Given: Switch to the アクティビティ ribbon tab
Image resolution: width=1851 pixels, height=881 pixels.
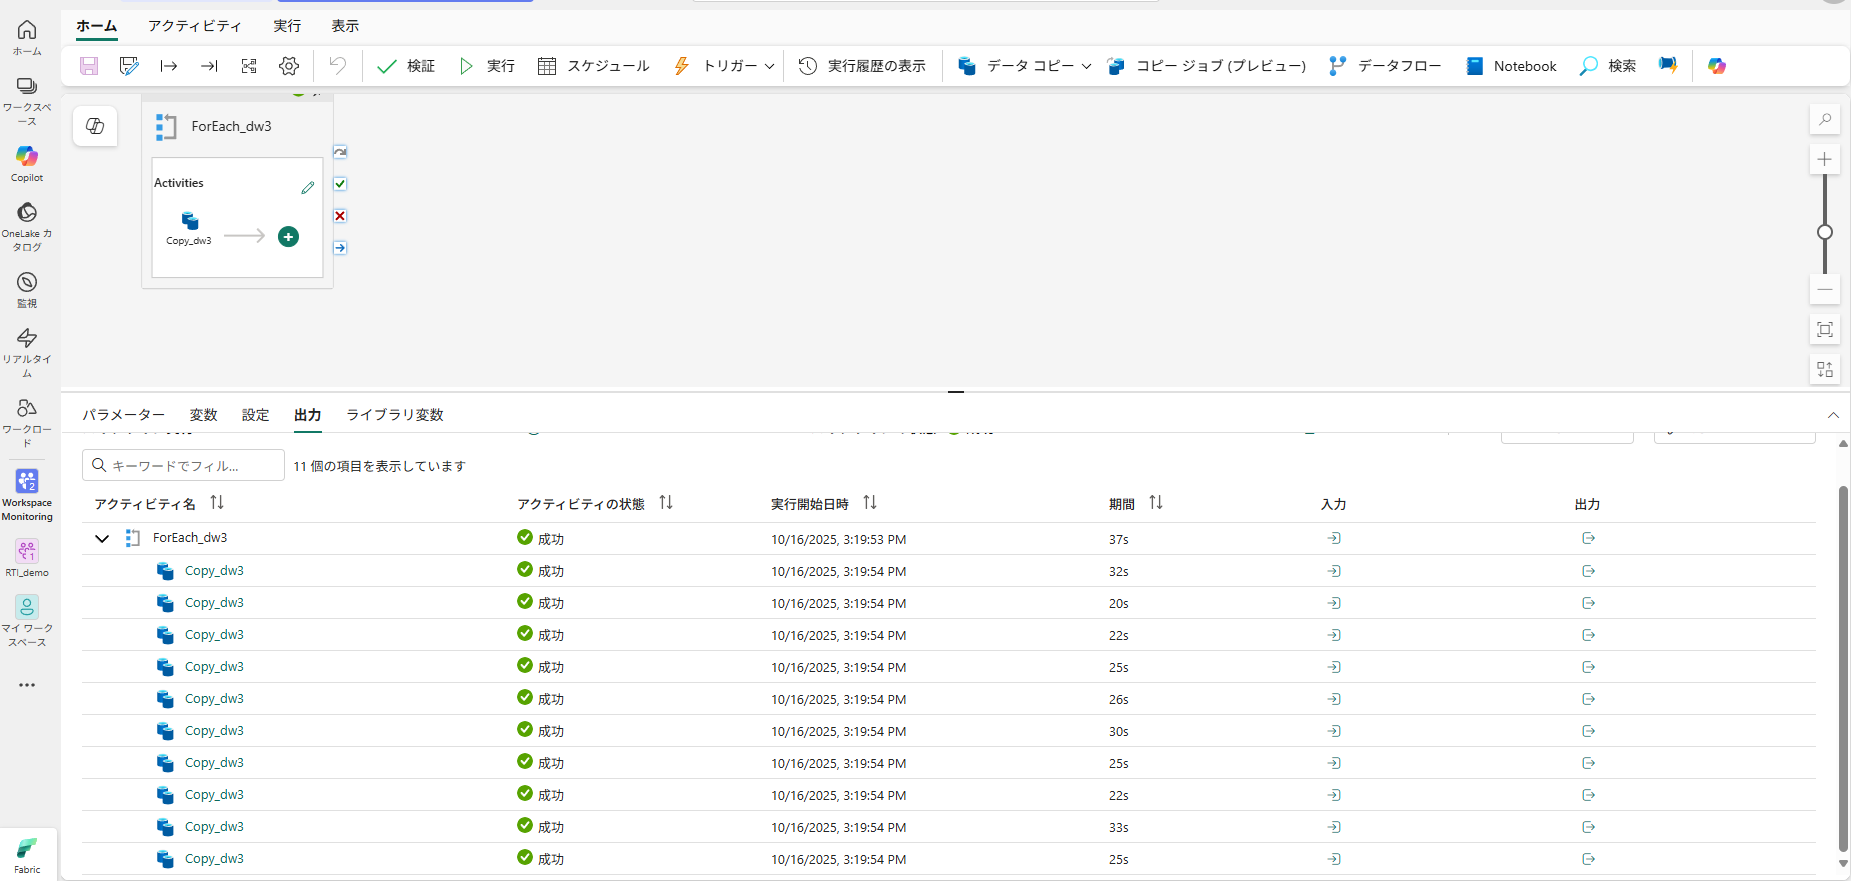Looking at the screenshot, I should [195, 26].
